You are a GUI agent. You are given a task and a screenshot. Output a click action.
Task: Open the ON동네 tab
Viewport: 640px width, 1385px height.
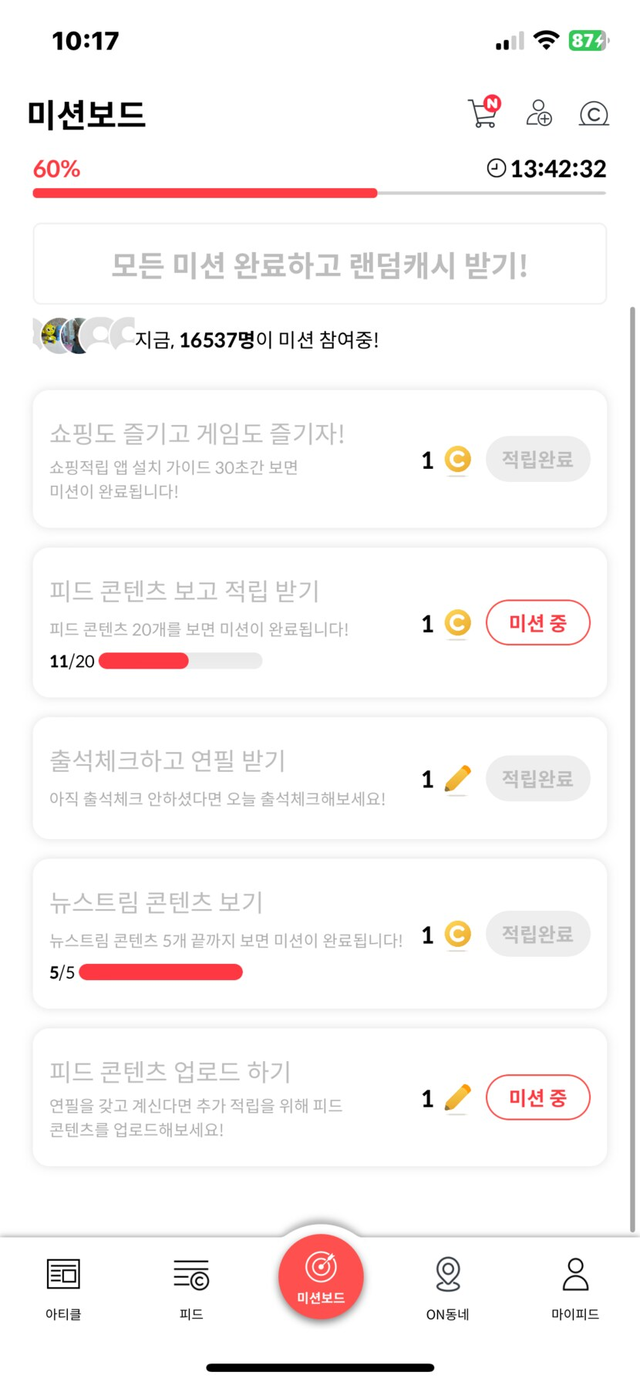(448, 1289)
